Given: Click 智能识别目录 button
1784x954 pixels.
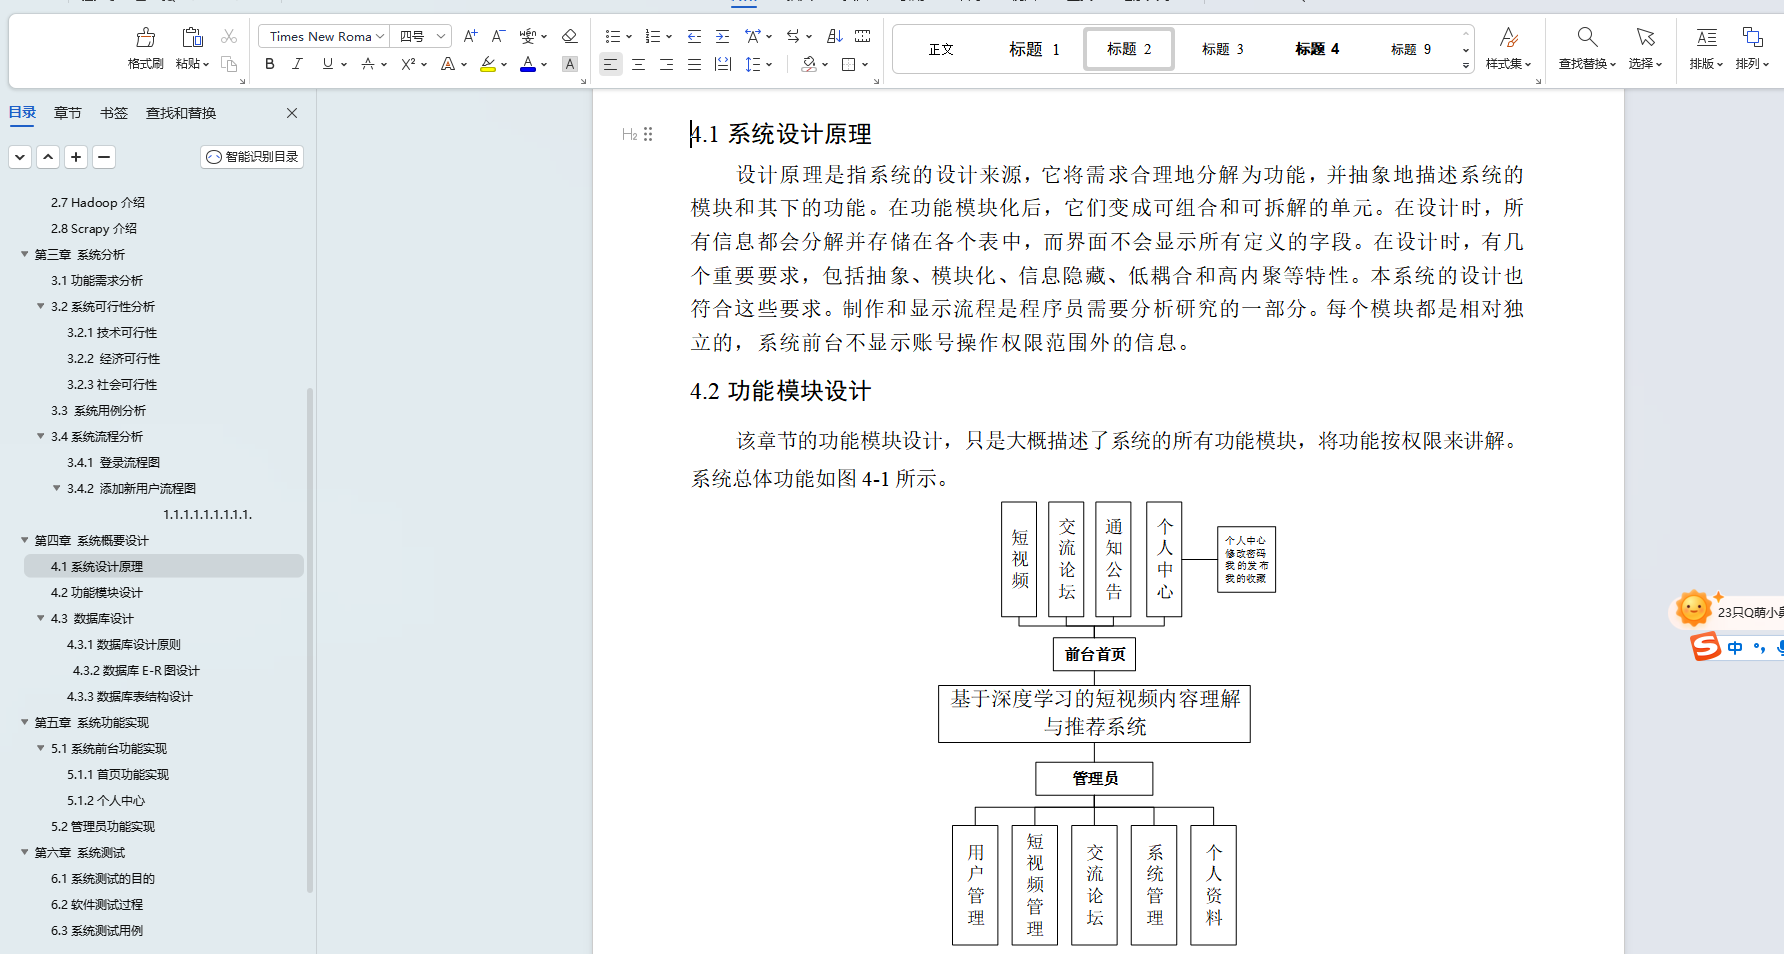Looking at the screenshot, I should tap(252, 157).
